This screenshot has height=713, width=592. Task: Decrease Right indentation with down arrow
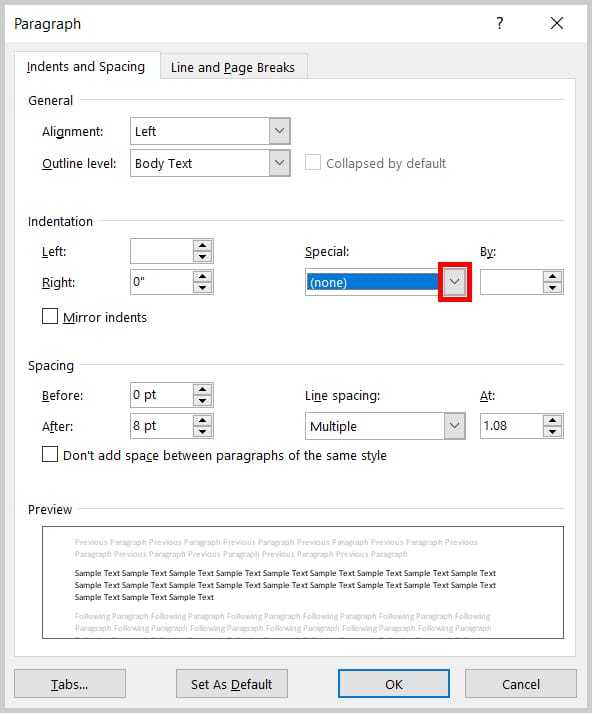click(x=202, y=287)
